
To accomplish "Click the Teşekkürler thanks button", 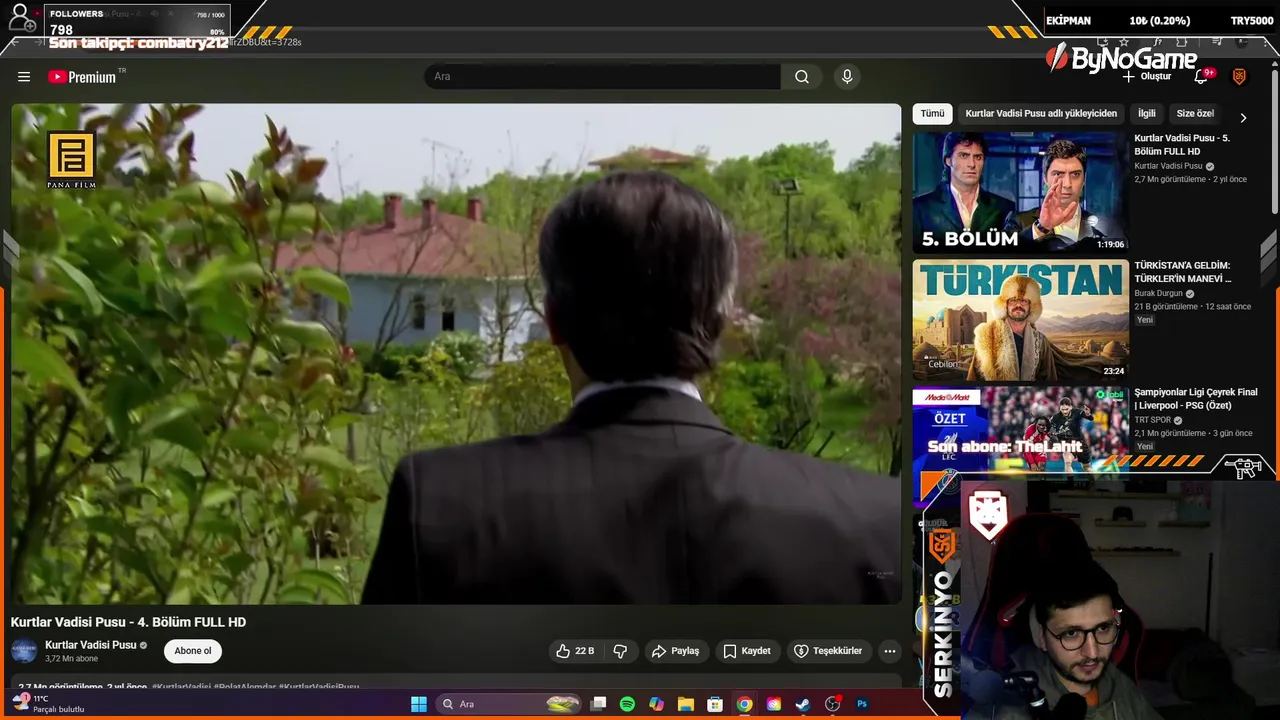I will 828,651.
